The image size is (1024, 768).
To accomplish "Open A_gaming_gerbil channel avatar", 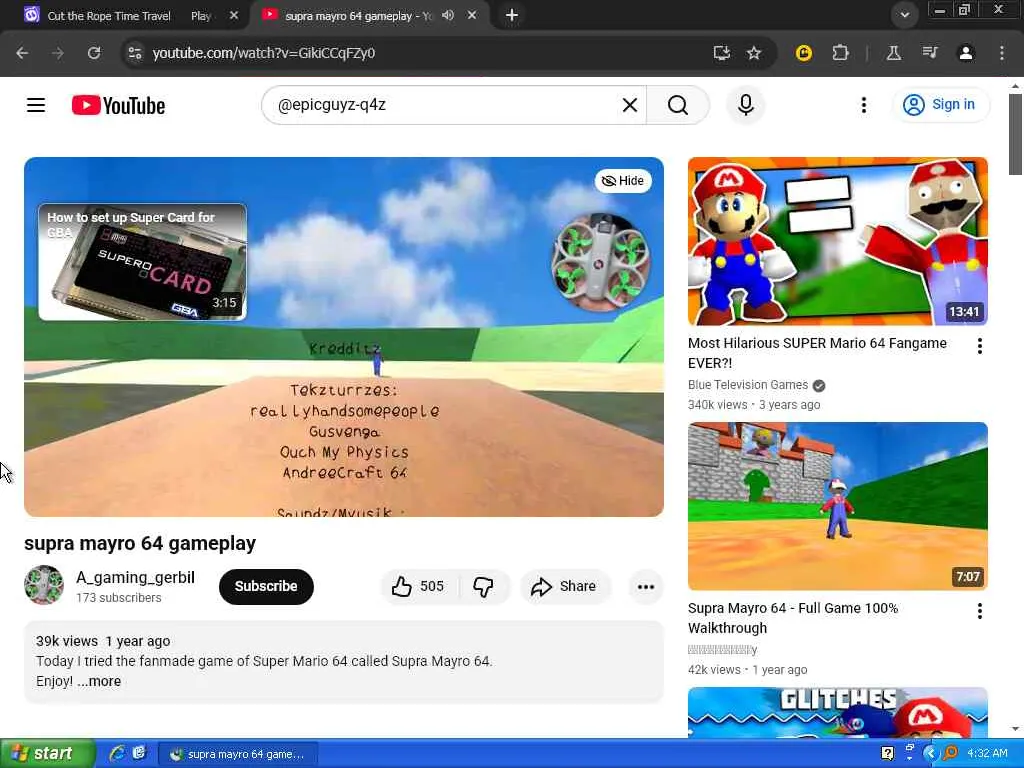I will 44,585.
